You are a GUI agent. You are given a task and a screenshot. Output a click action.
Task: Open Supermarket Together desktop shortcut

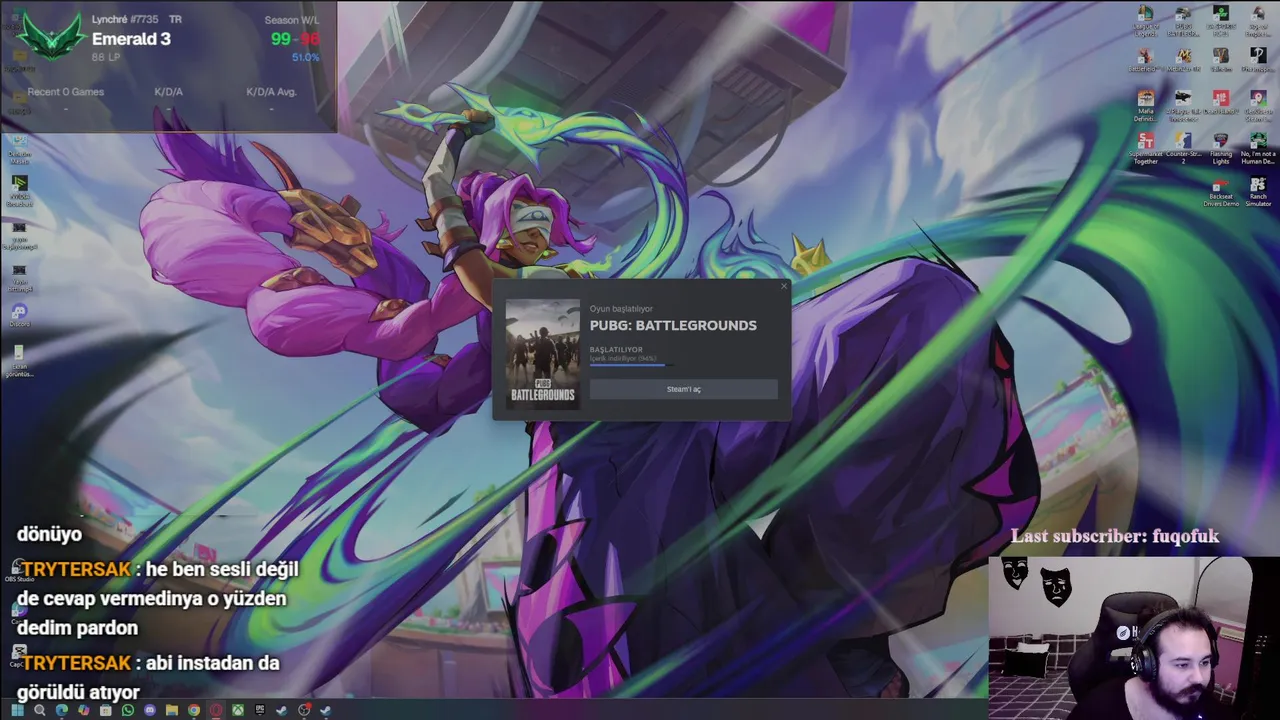[1146, 148]
